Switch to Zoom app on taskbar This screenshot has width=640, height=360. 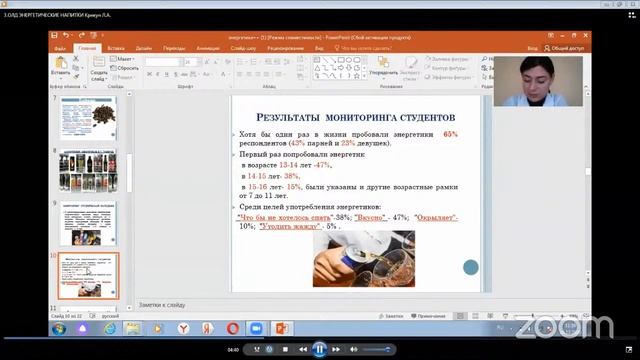tap(256, 329)
